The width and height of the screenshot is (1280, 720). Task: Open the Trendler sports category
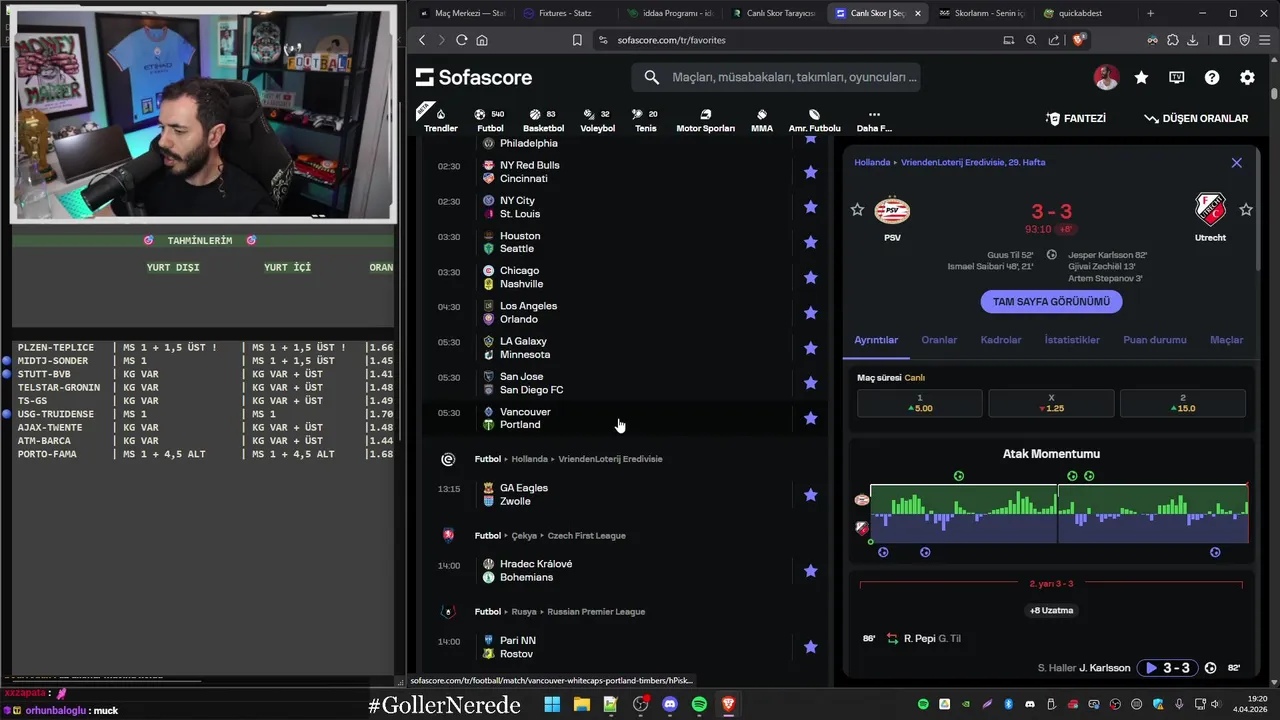coord(440,120)
